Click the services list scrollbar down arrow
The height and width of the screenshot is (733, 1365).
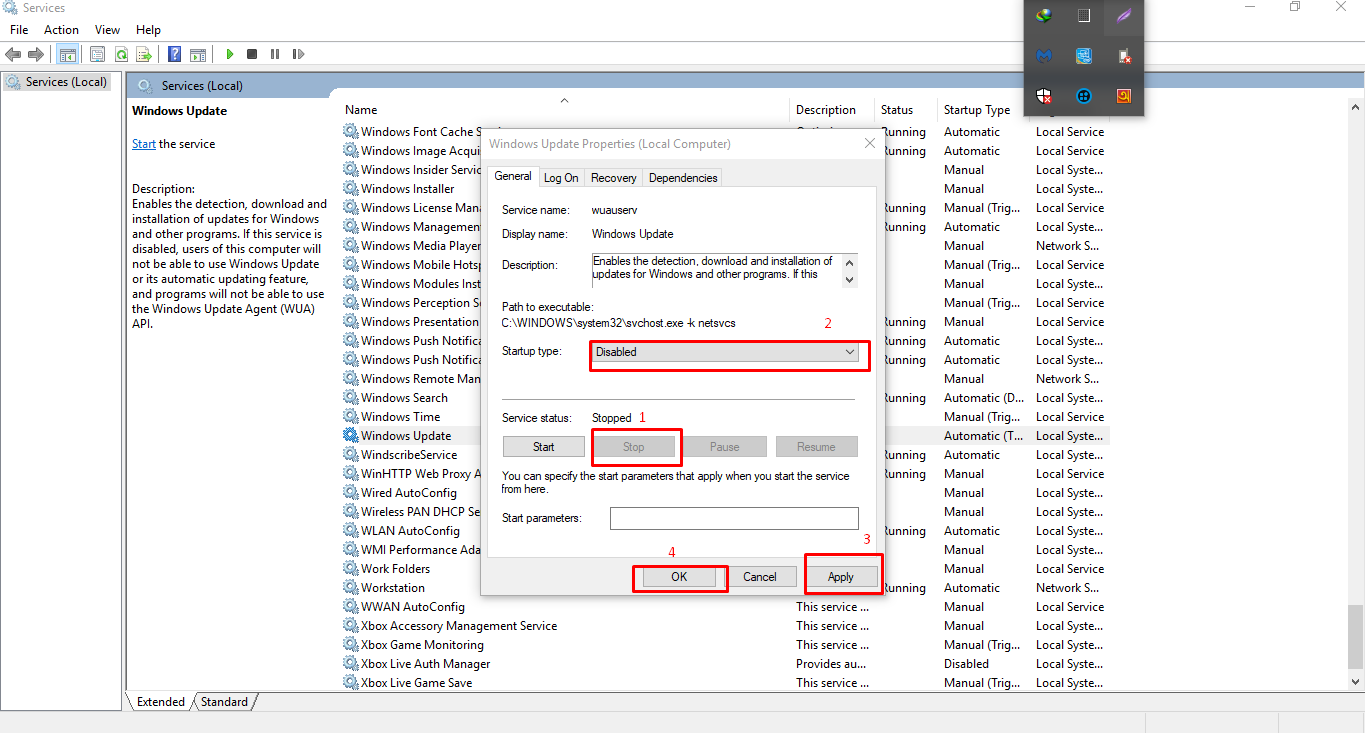pos(1357,682)
